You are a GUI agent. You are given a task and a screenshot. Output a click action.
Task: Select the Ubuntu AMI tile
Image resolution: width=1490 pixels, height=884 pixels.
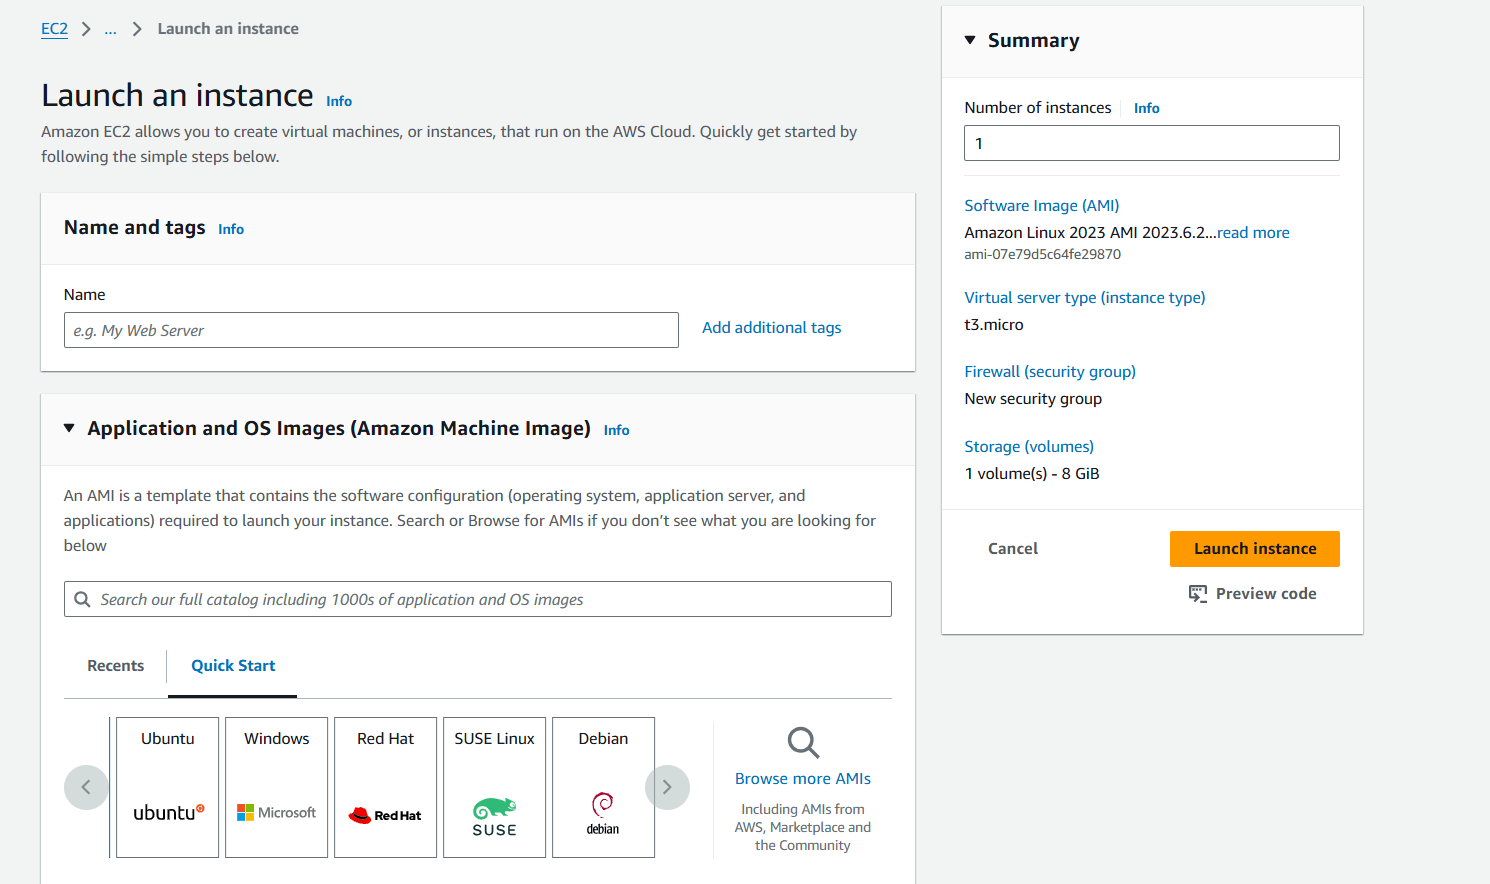[x=167, y=787]
